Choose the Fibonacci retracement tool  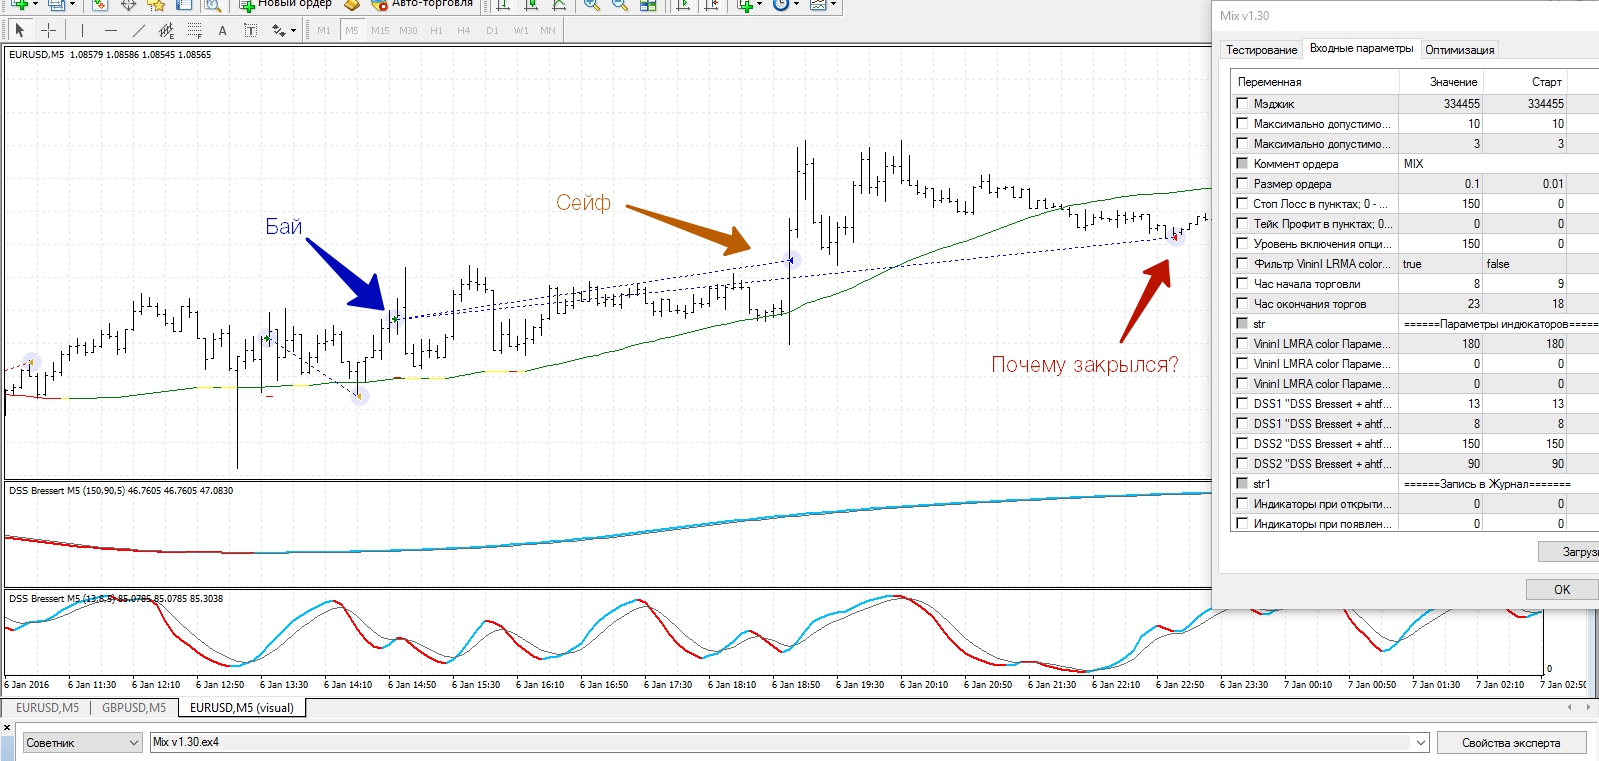(x=194, y=30)
